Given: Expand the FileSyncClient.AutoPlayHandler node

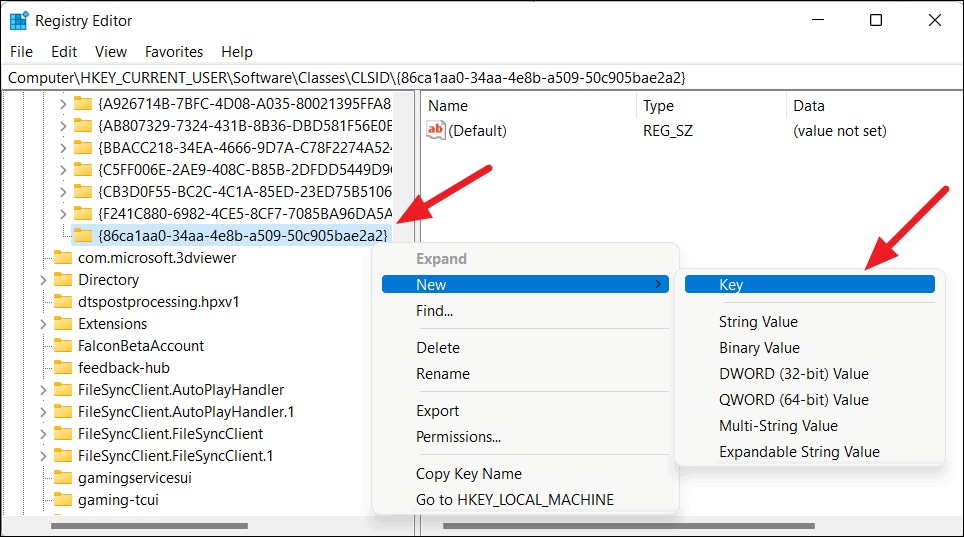Looking at the screenshot, I should [43, 390].
